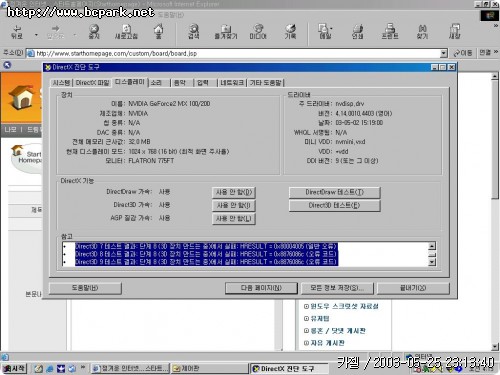
Task: Expand the address bar dropdown arrow
Action: point(443,53)
